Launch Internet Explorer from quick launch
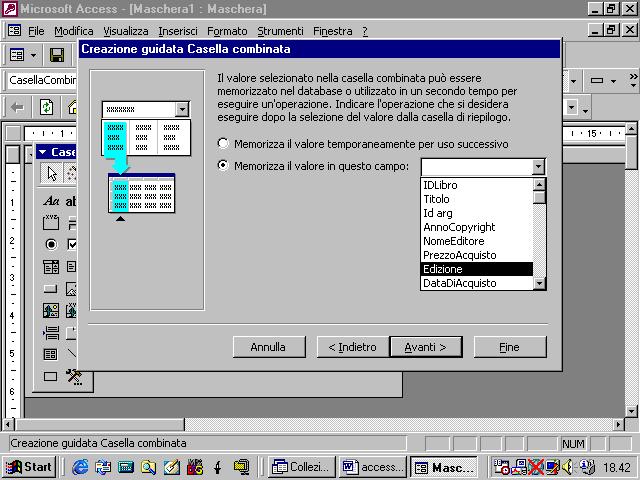Screen dimensions: 640x480 [x=80, y=467]
